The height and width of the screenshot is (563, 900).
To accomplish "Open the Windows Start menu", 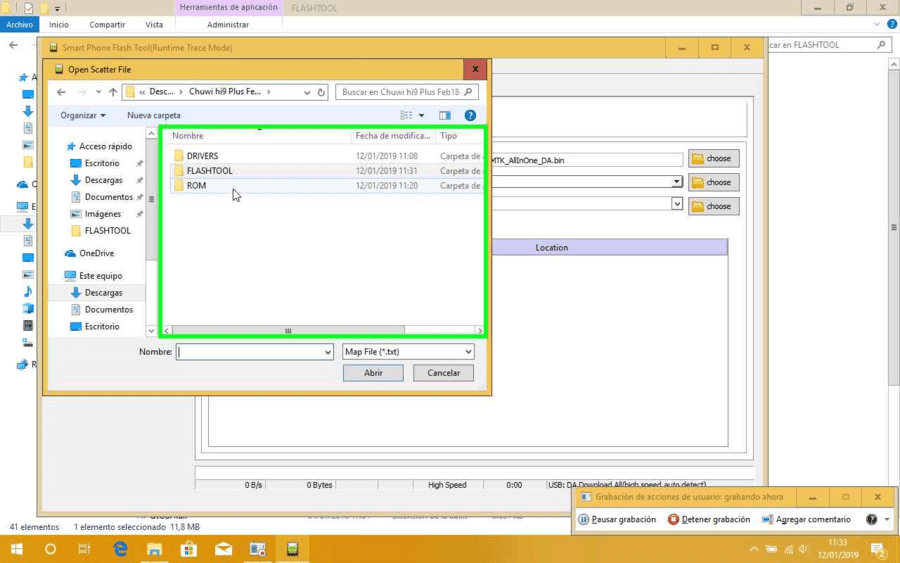I will coord(17,549).
